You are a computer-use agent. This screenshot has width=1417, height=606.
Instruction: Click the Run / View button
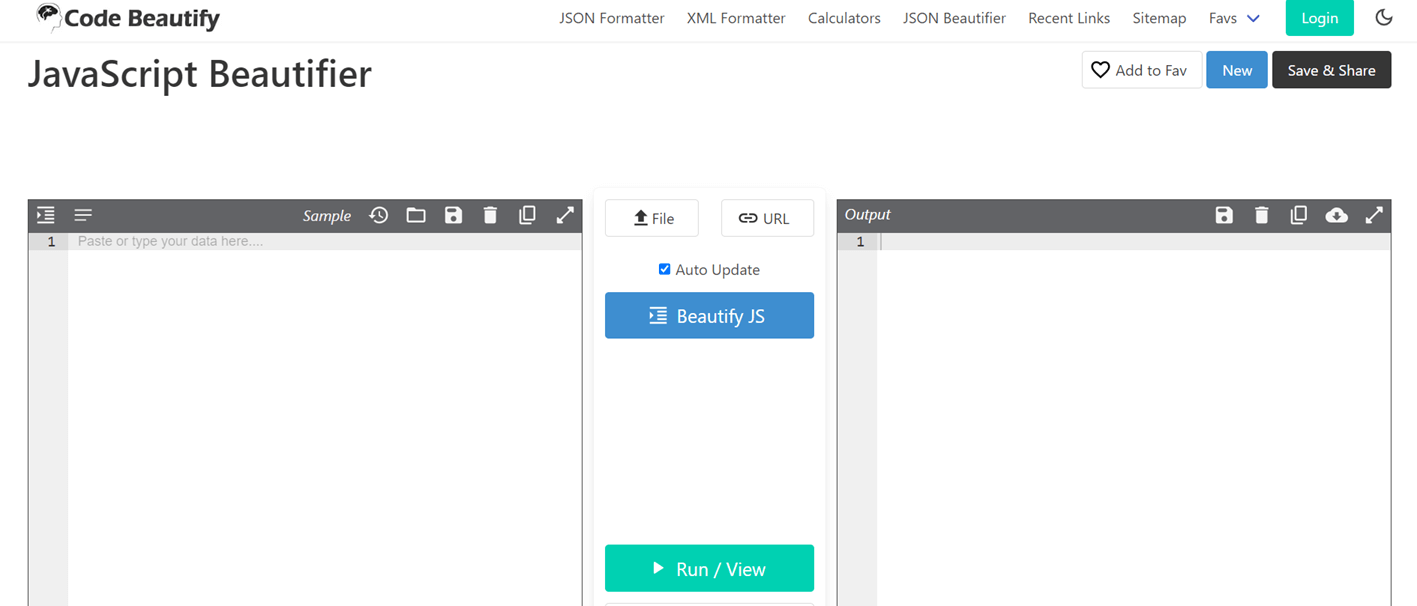click(709, 569)
